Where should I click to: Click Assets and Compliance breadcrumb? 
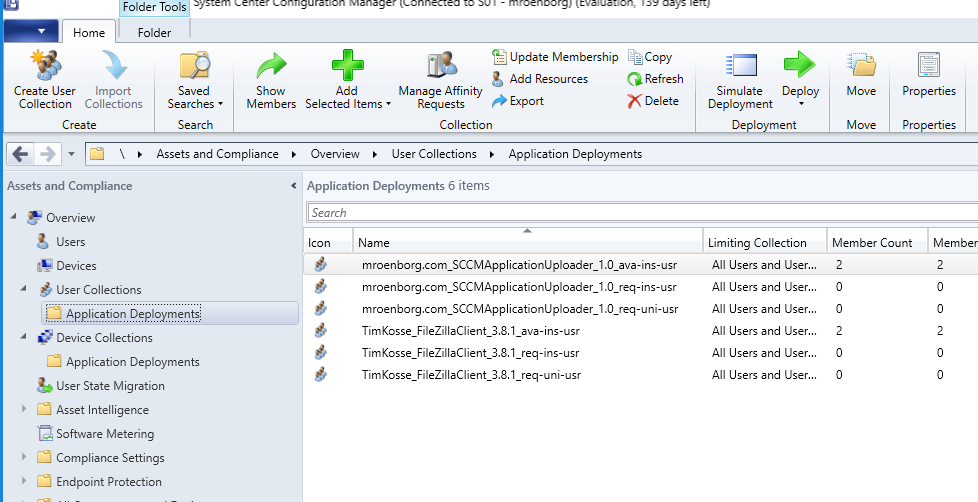[218, 154]
